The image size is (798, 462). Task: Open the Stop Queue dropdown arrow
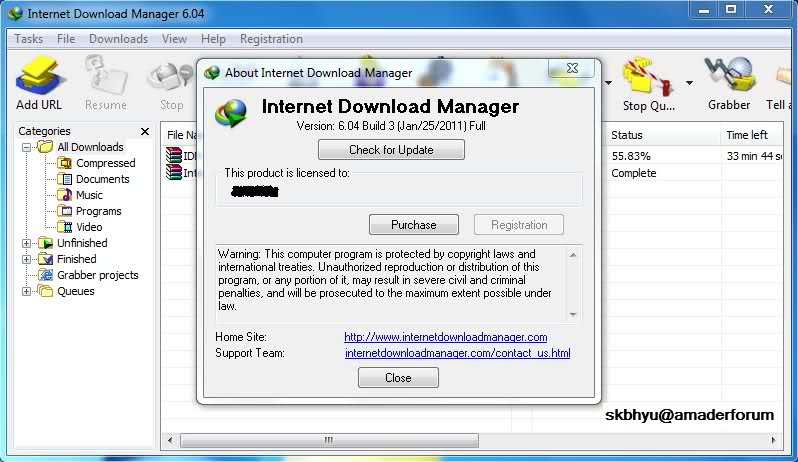click(689, 82)
